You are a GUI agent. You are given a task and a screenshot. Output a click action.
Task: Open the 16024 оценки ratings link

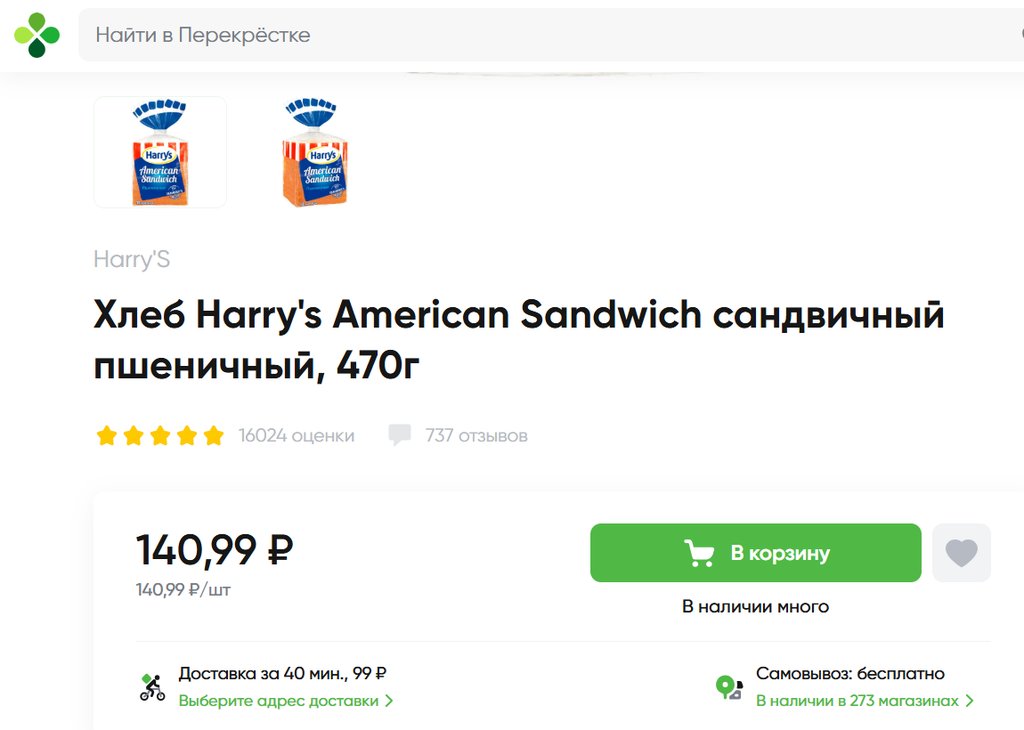pyautogui.click(x=296, y=436)
